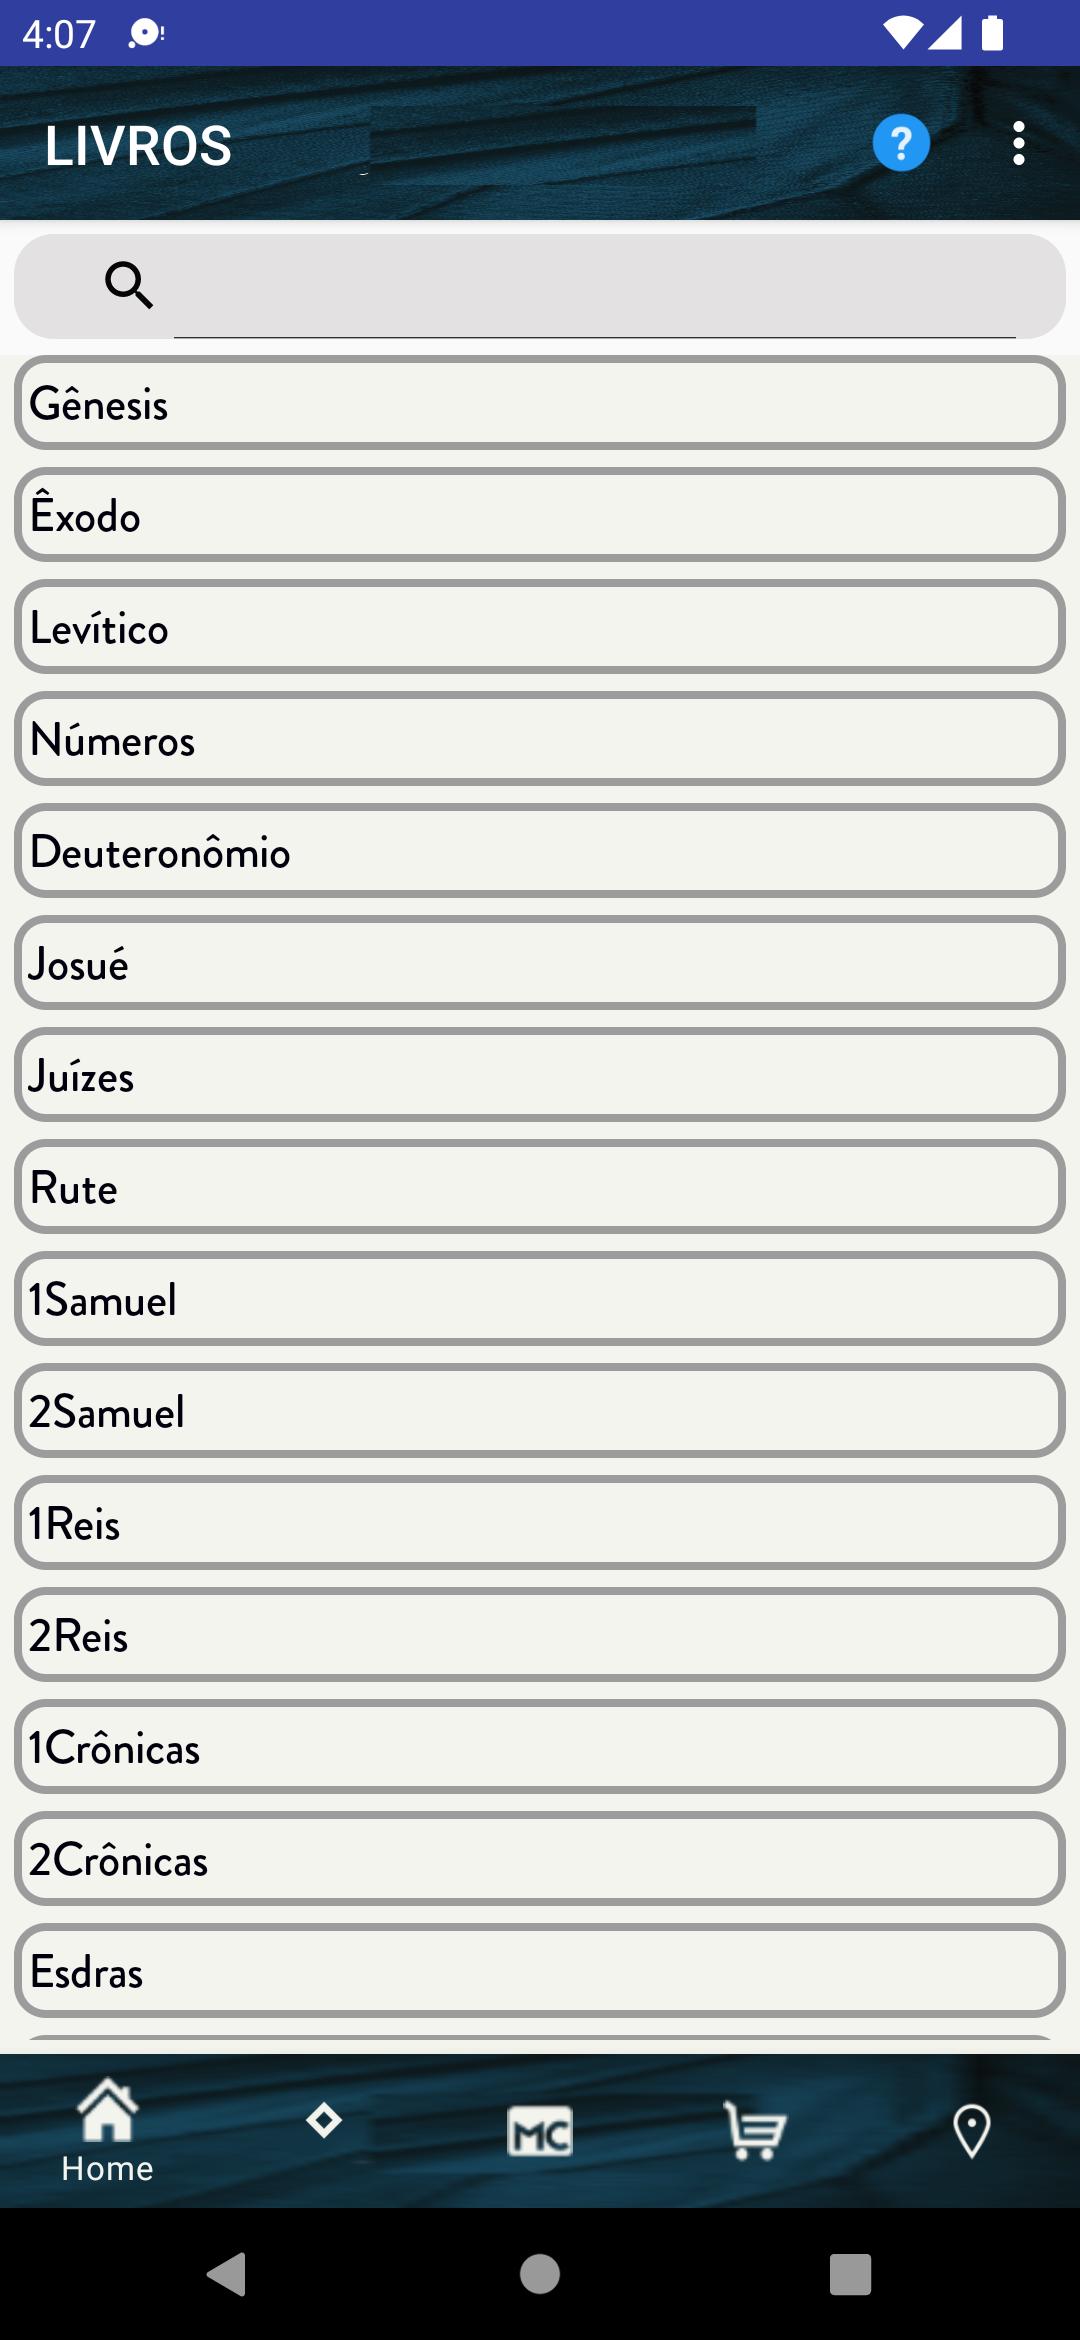
Task: Go to the Home tab
Action: (x=107, y=2130)
